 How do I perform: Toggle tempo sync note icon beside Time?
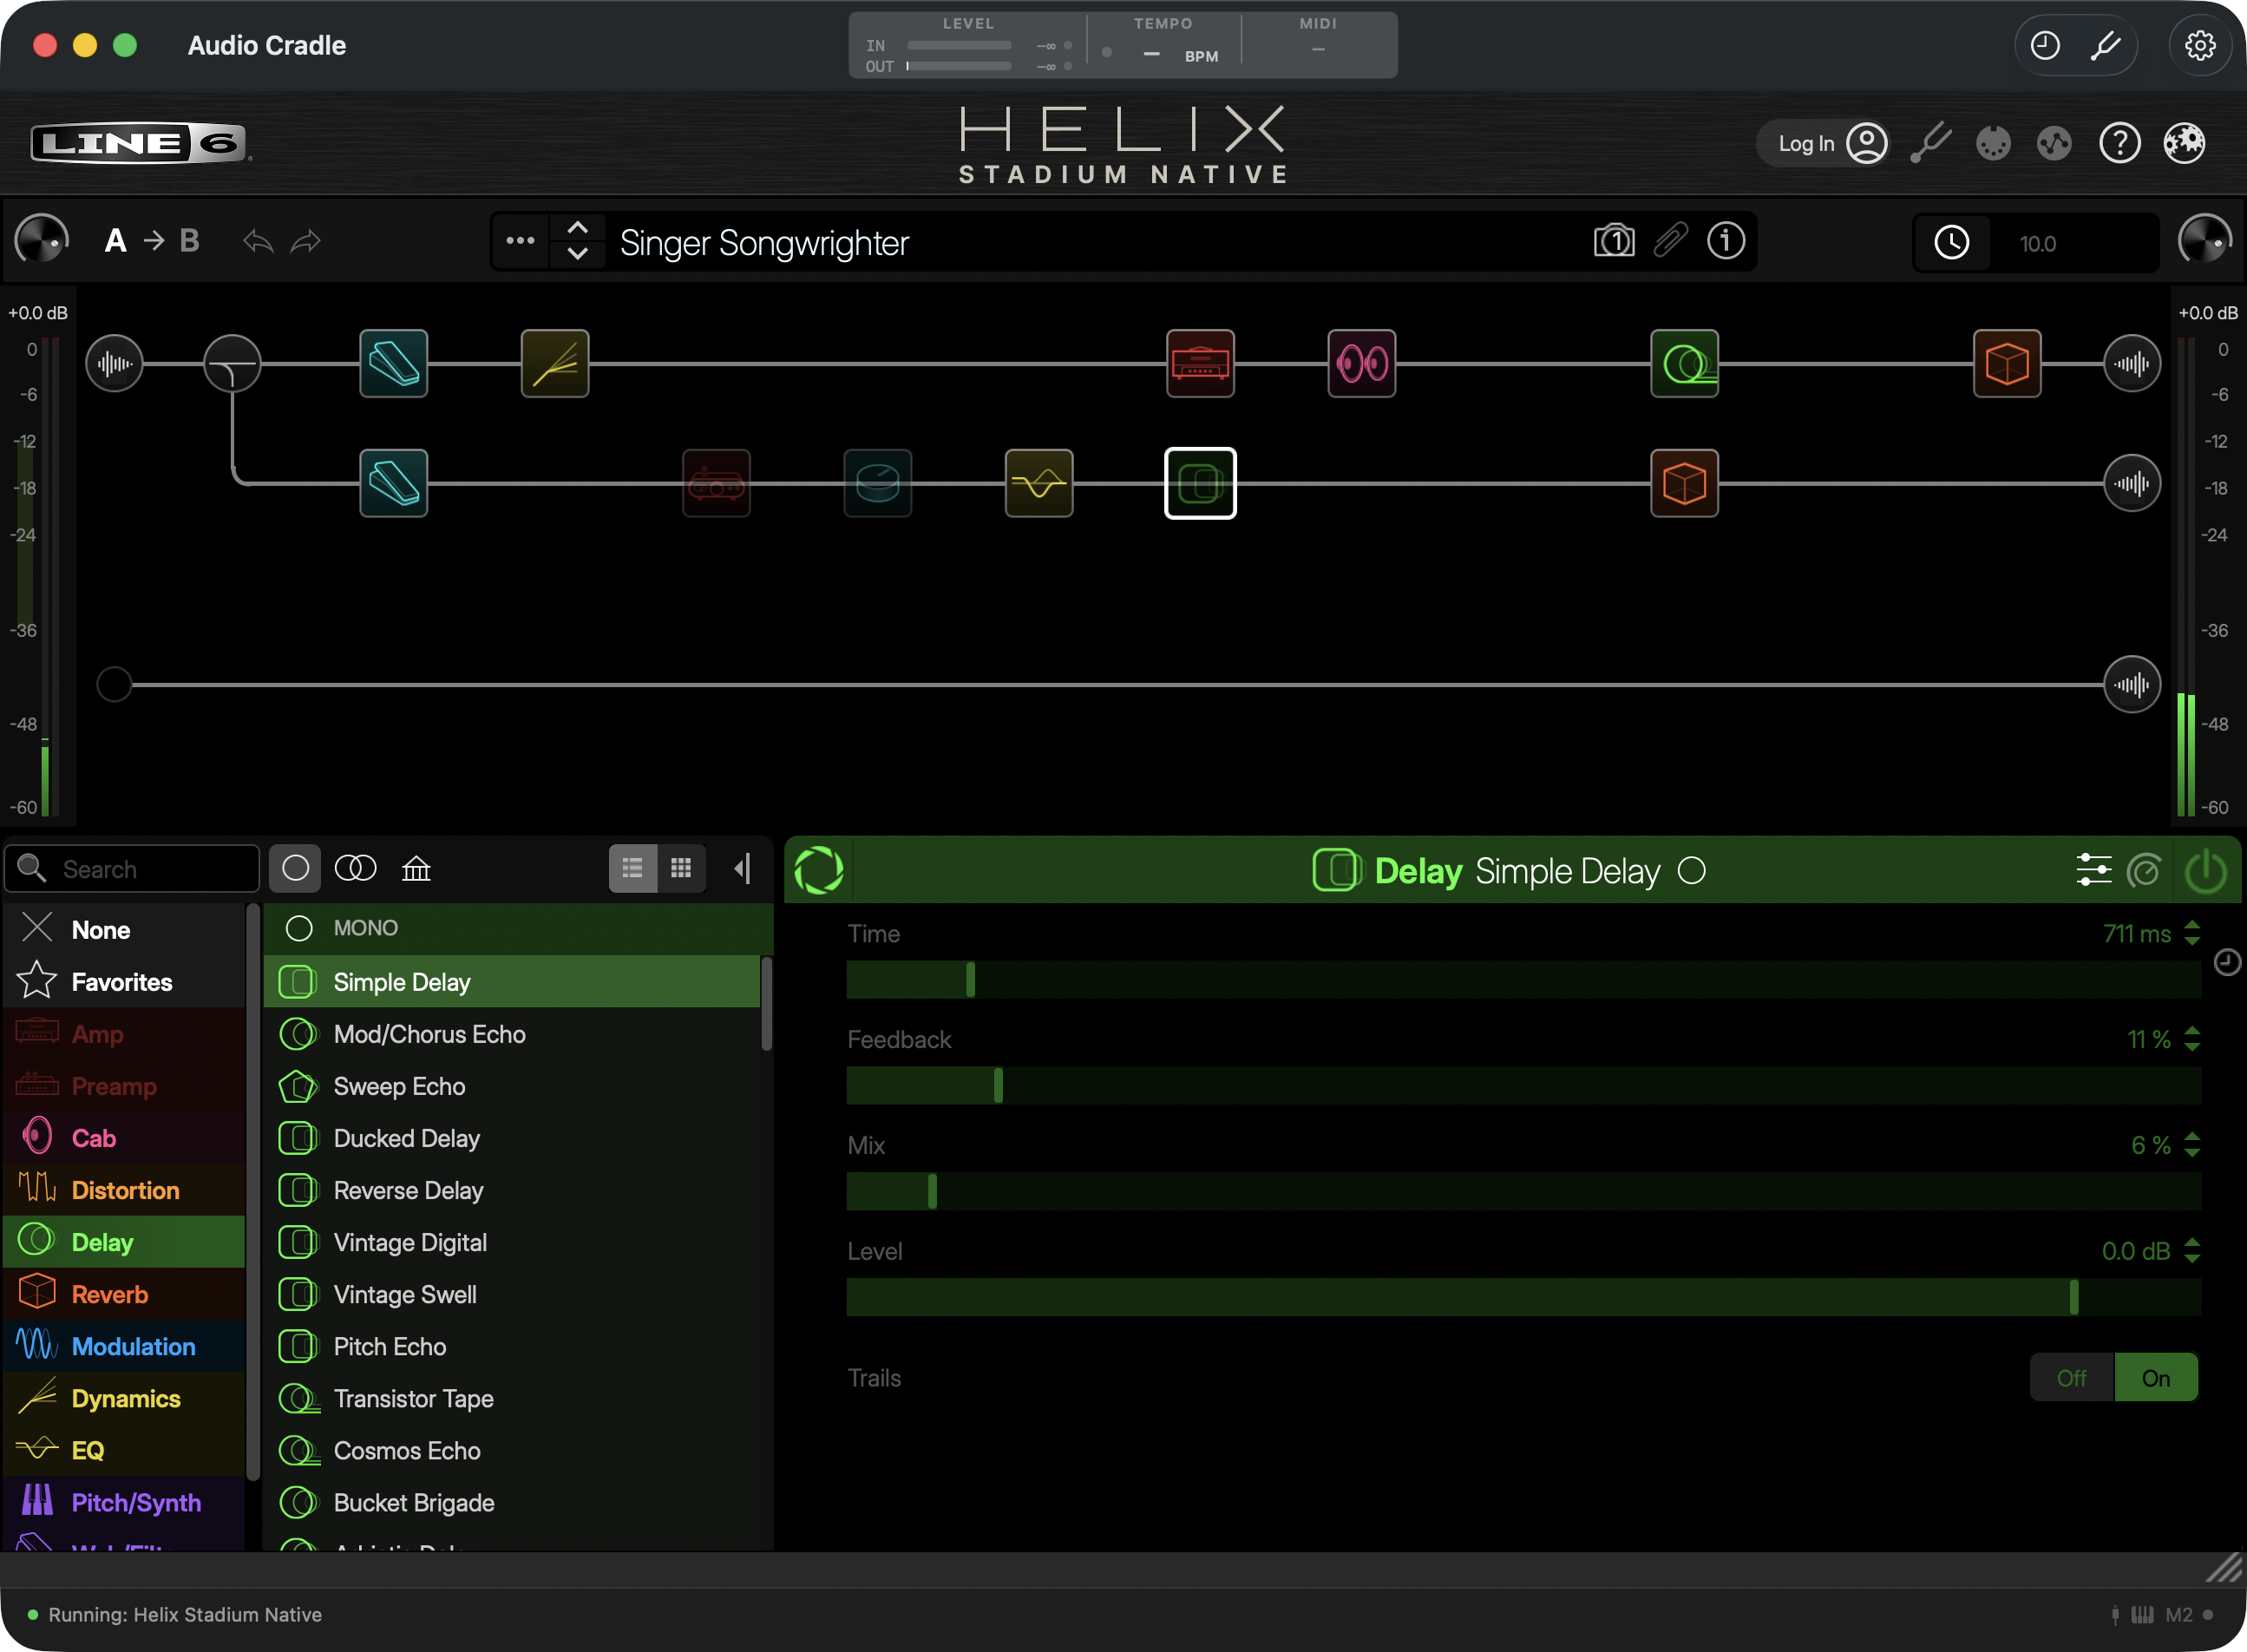pos(2227,962)
